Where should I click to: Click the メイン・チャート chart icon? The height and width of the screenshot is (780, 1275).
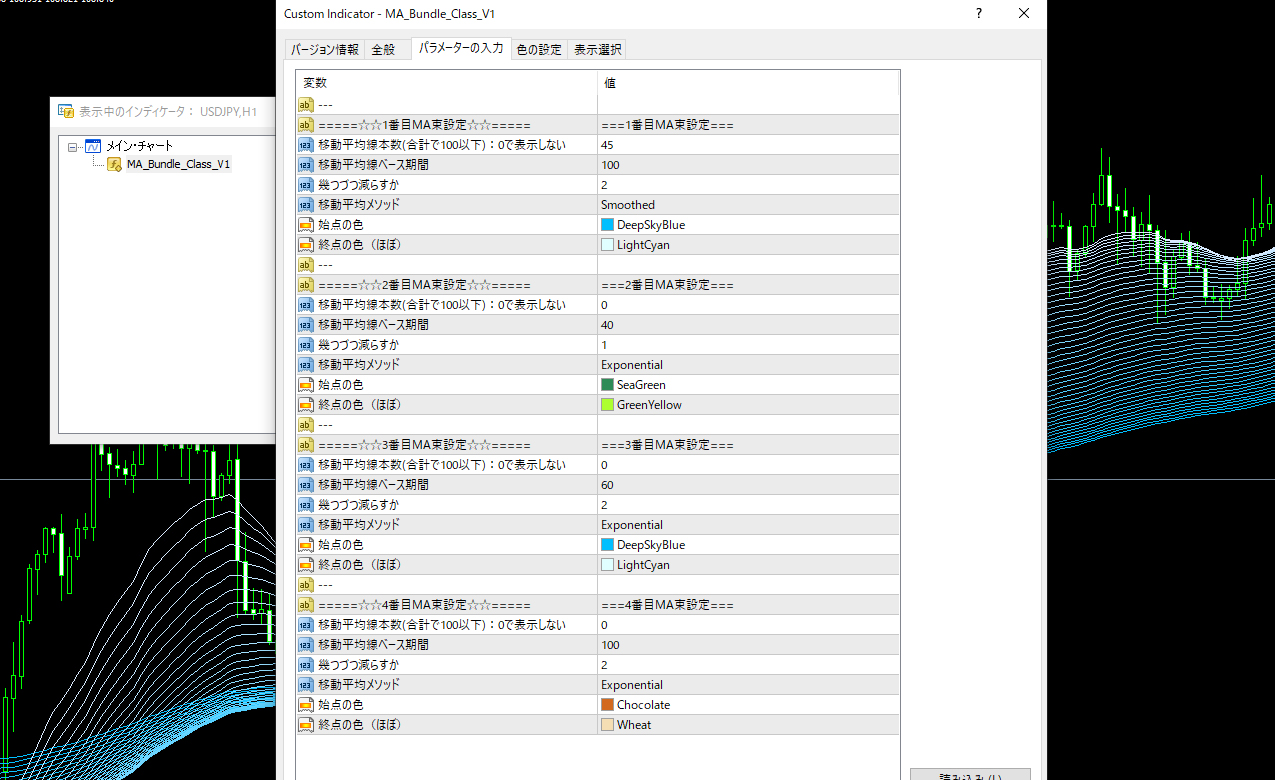tap(92, 146)
